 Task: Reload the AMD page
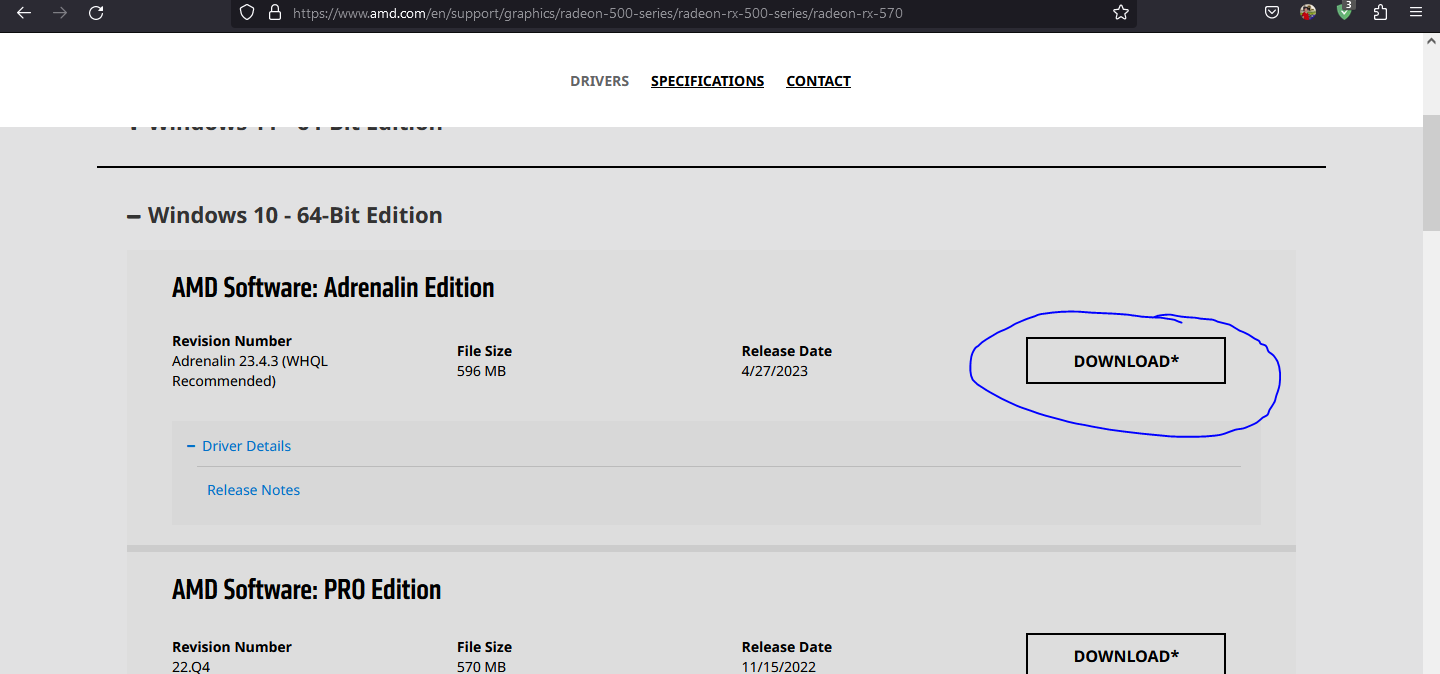96,13
